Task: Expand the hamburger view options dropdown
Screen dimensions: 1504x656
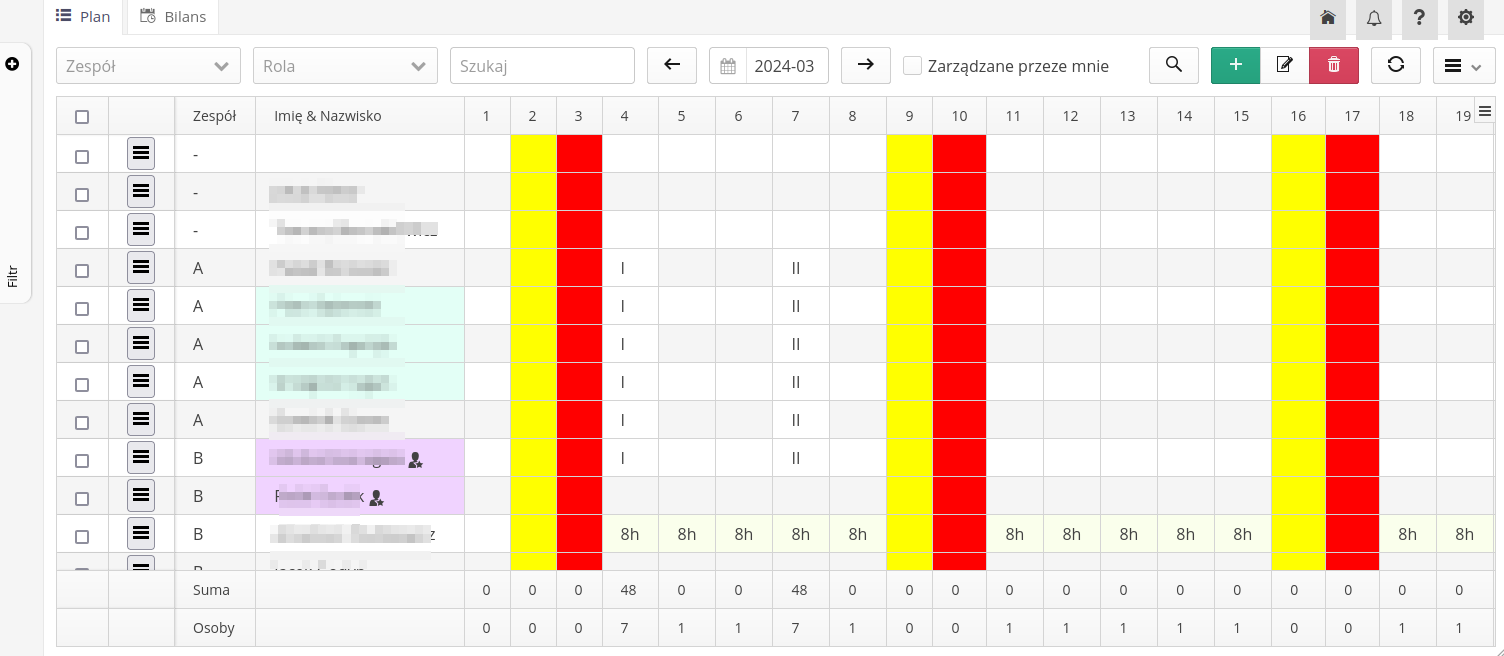Action: tap(1463, 65)
